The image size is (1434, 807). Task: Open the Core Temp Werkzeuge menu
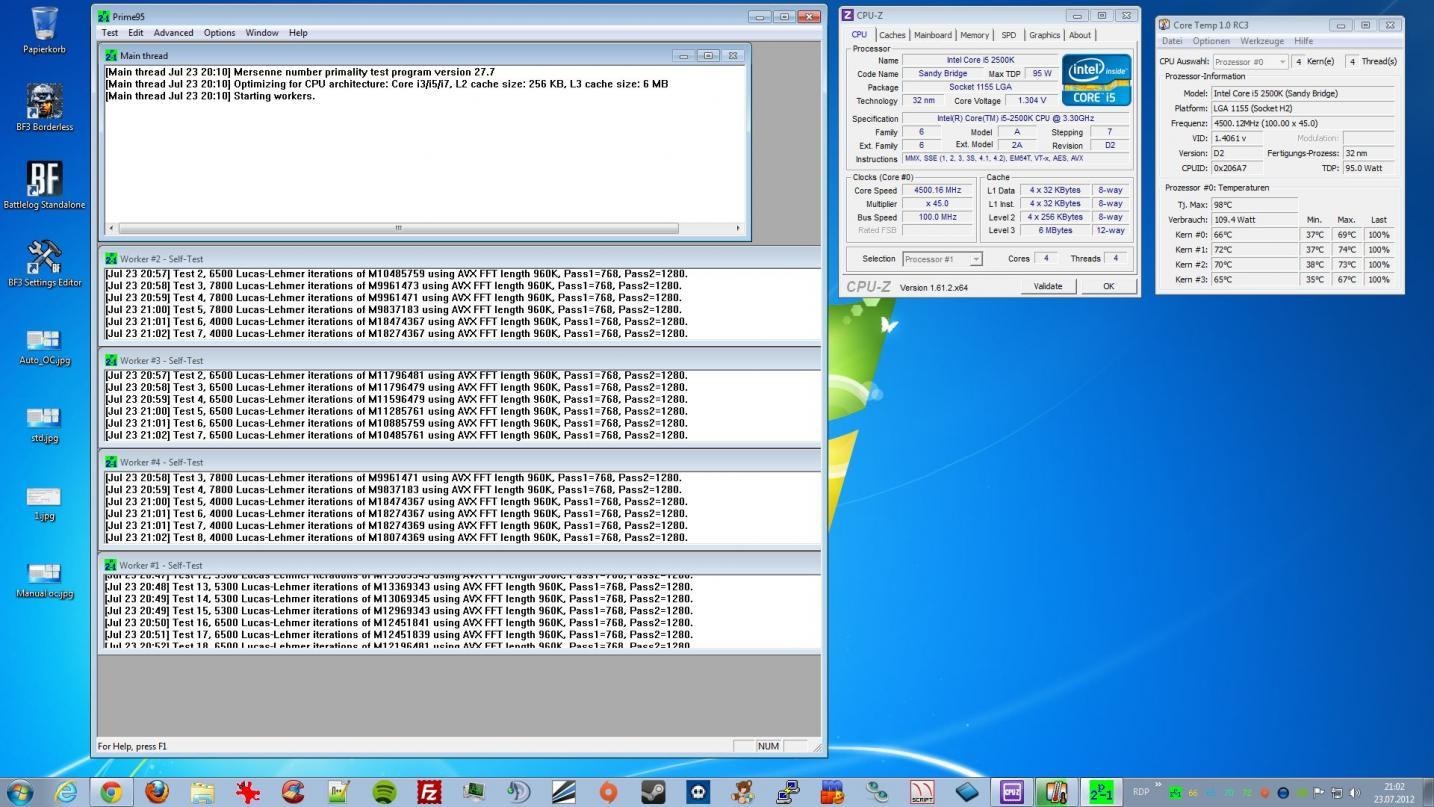[x=1262, y=41]
